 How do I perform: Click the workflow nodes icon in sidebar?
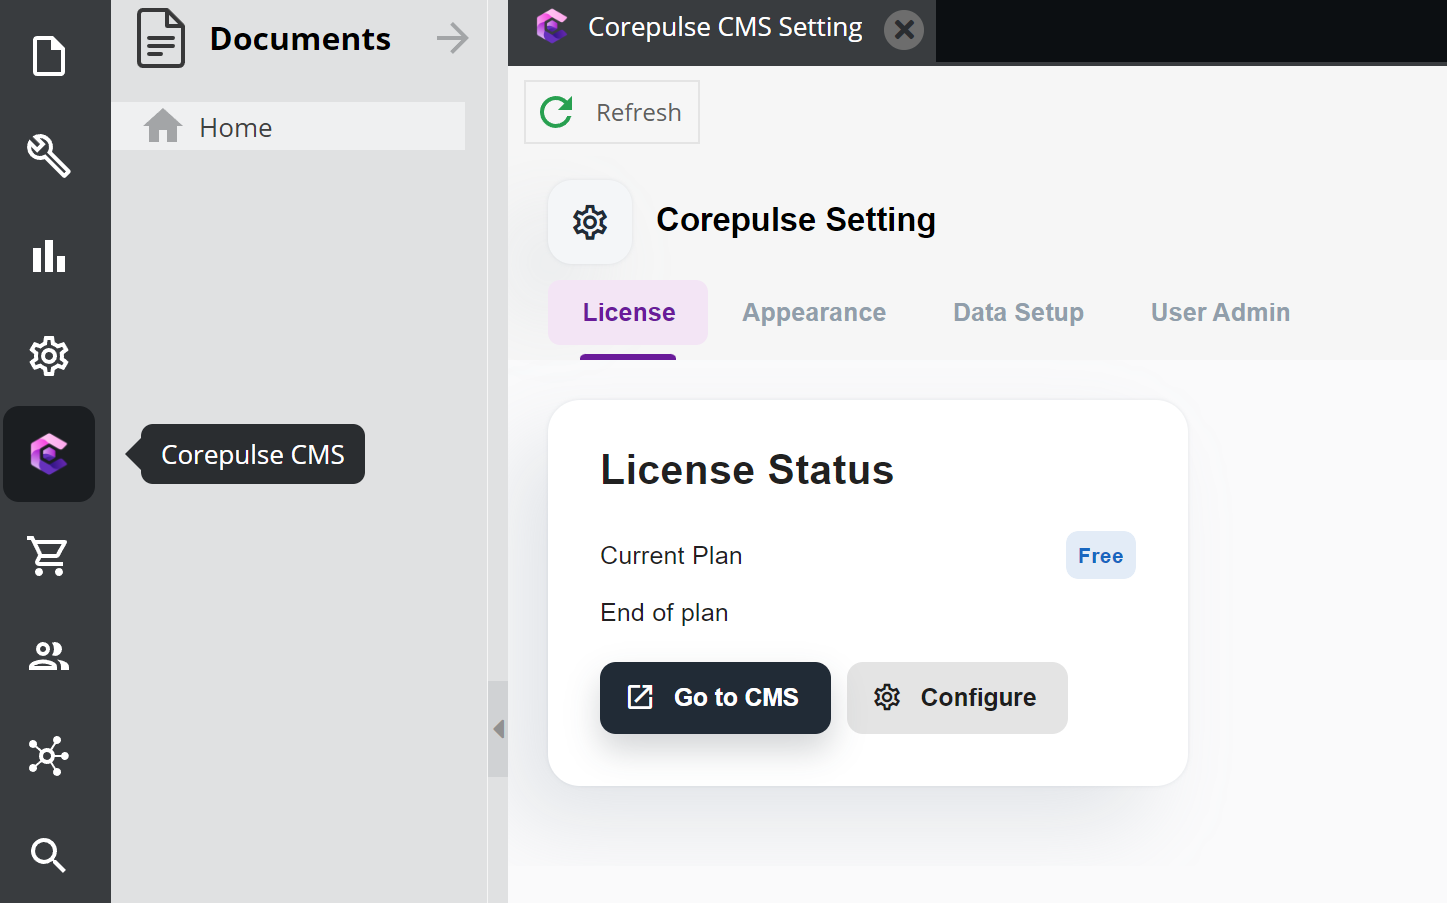(48, 756)
